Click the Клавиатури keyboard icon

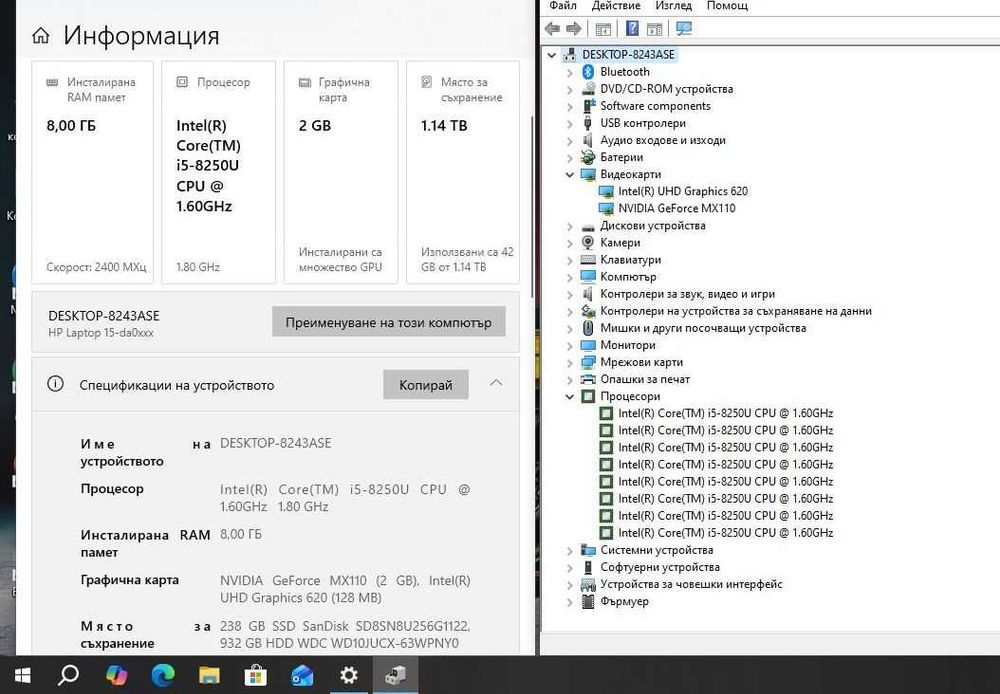588,260
